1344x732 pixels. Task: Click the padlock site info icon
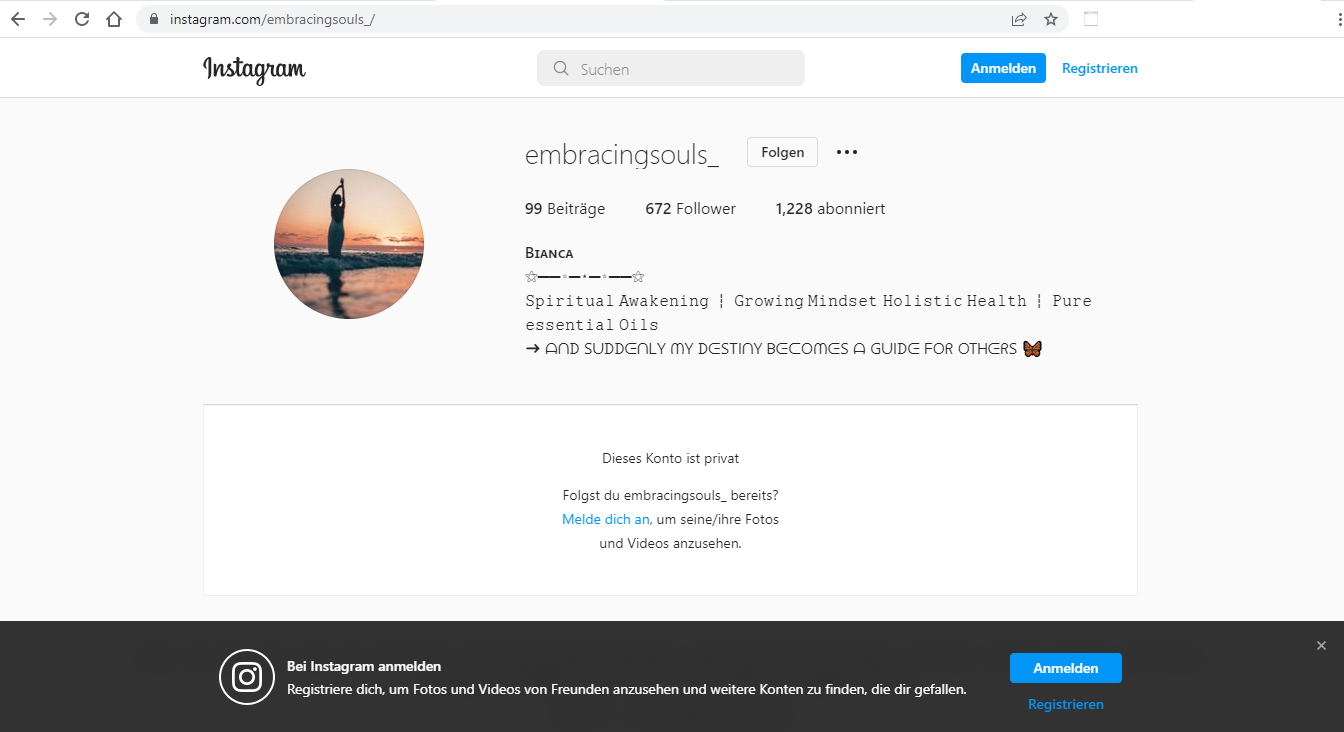pyautogui.click(x=154, y=19)
